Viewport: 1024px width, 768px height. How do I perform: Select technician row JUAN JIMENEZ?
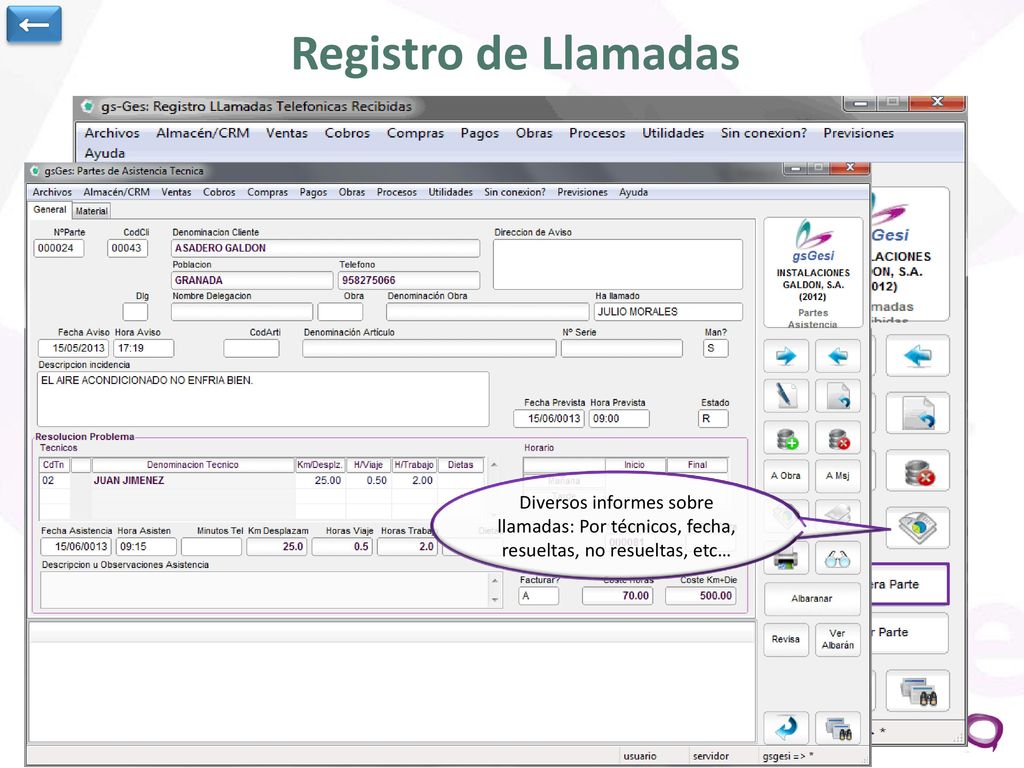261,480
